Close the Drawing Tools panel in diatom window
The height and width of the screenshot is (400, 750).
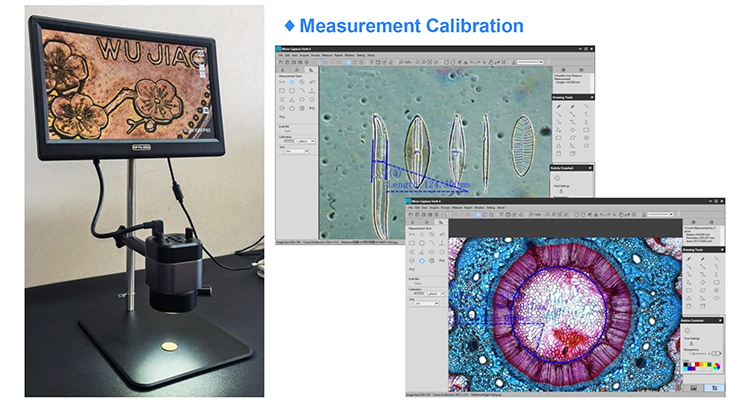[592, 98]
